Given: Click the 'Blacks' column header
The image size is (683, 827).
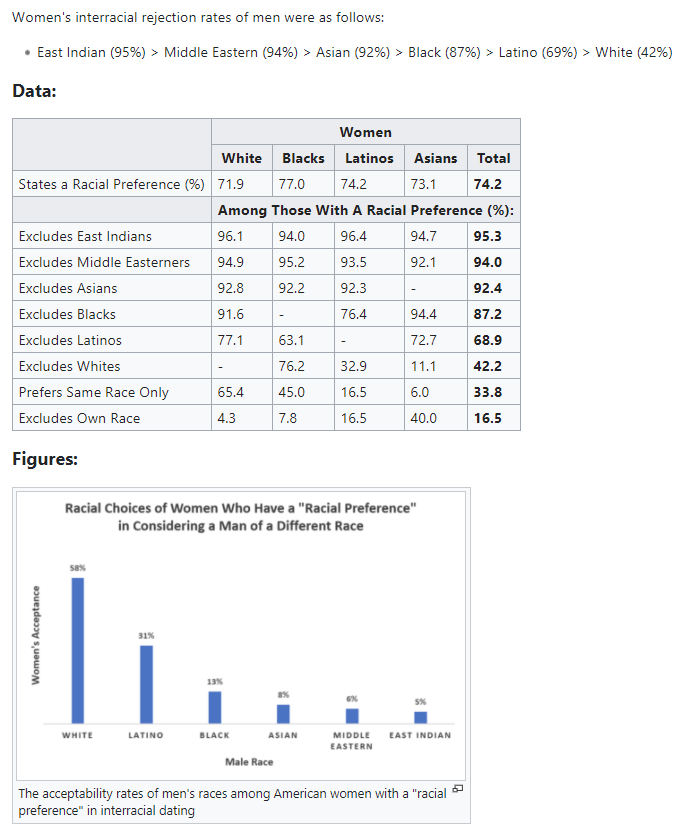Looking at the screenshot, I should pyautogui.click(x=303, y=158).
